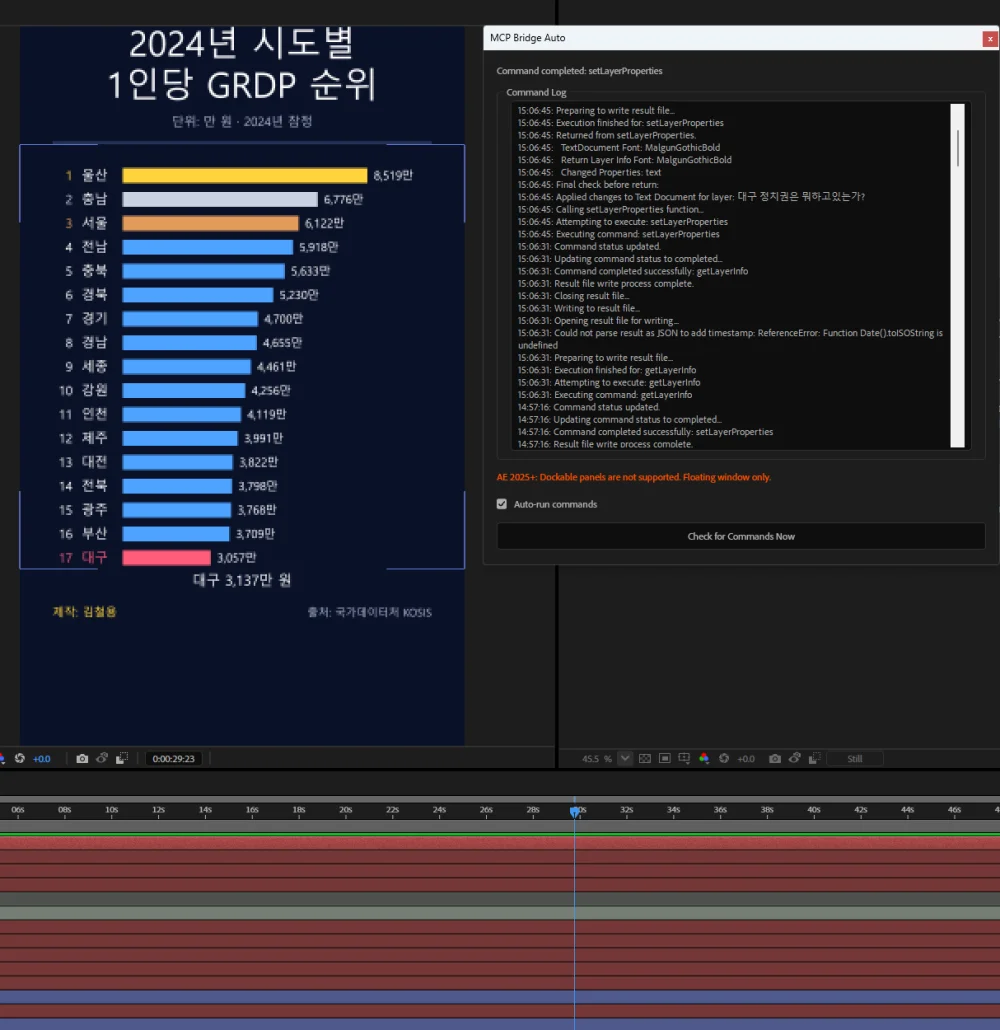1000x1030 pixels.
Task: Show the last snapshot in the left viewer
Action: point(102,758)
